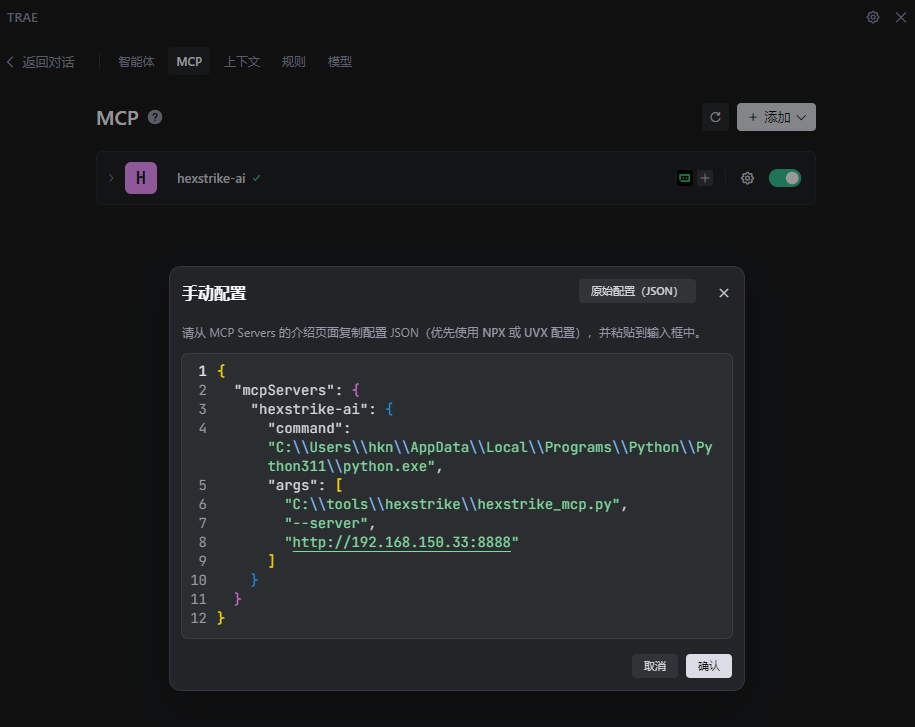915x727 pixels.
Task: Open the 模型 tab
Action: tap(340, 62)
